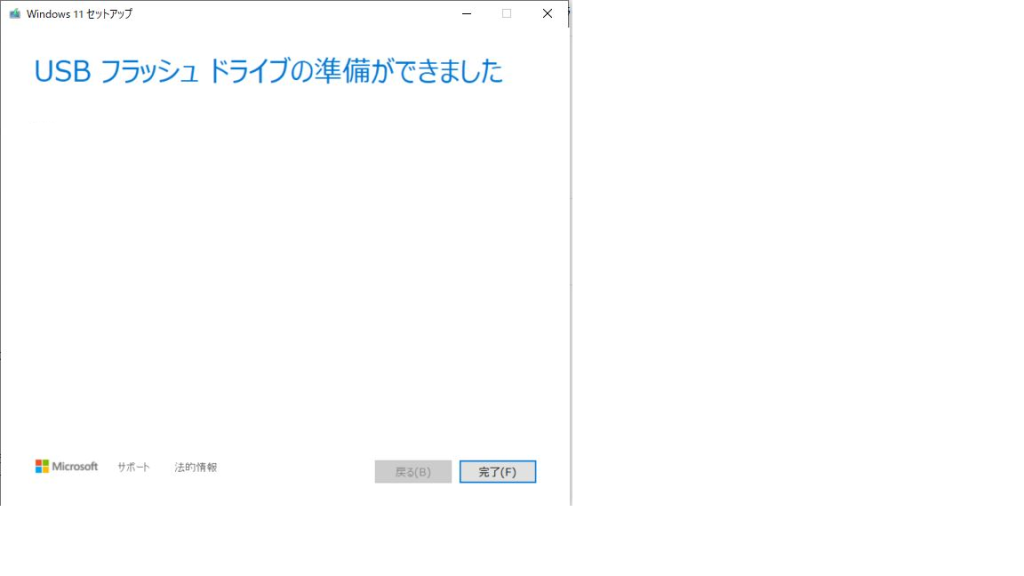Click "フラッシュ" in the blue heading
Screen dimensions: 1024x576
tap(150, 71)
